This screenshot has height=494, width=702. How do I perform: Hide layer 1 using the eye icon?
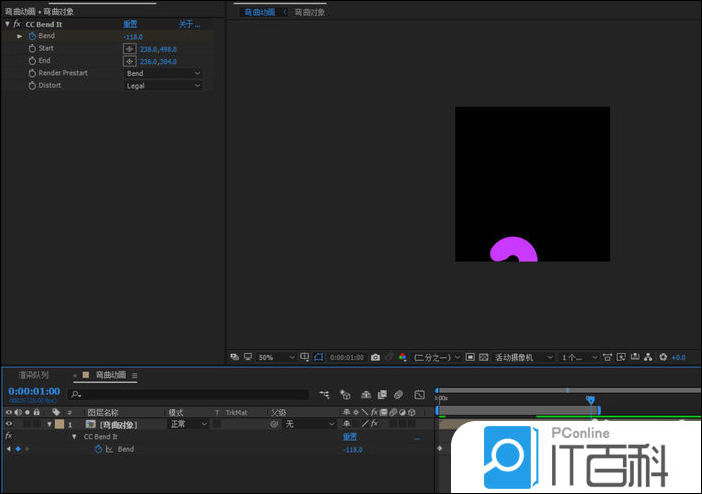coord(9,424)
